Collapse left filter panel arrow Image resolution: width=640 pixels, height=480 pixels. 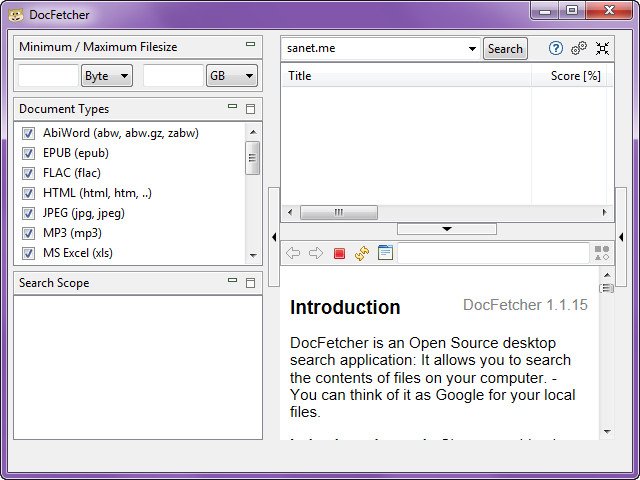(274, 237)
